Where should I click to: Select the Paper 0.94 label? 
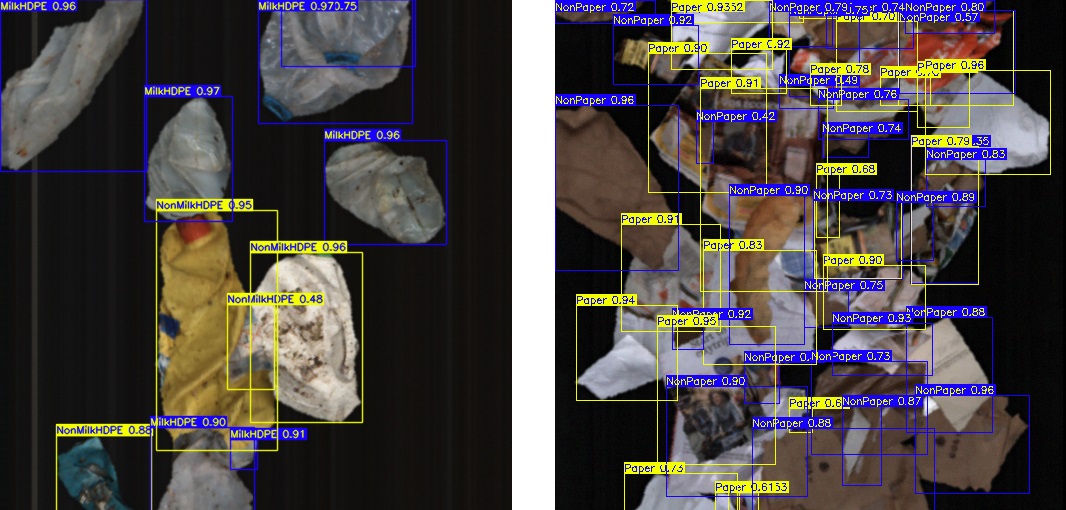606,300
